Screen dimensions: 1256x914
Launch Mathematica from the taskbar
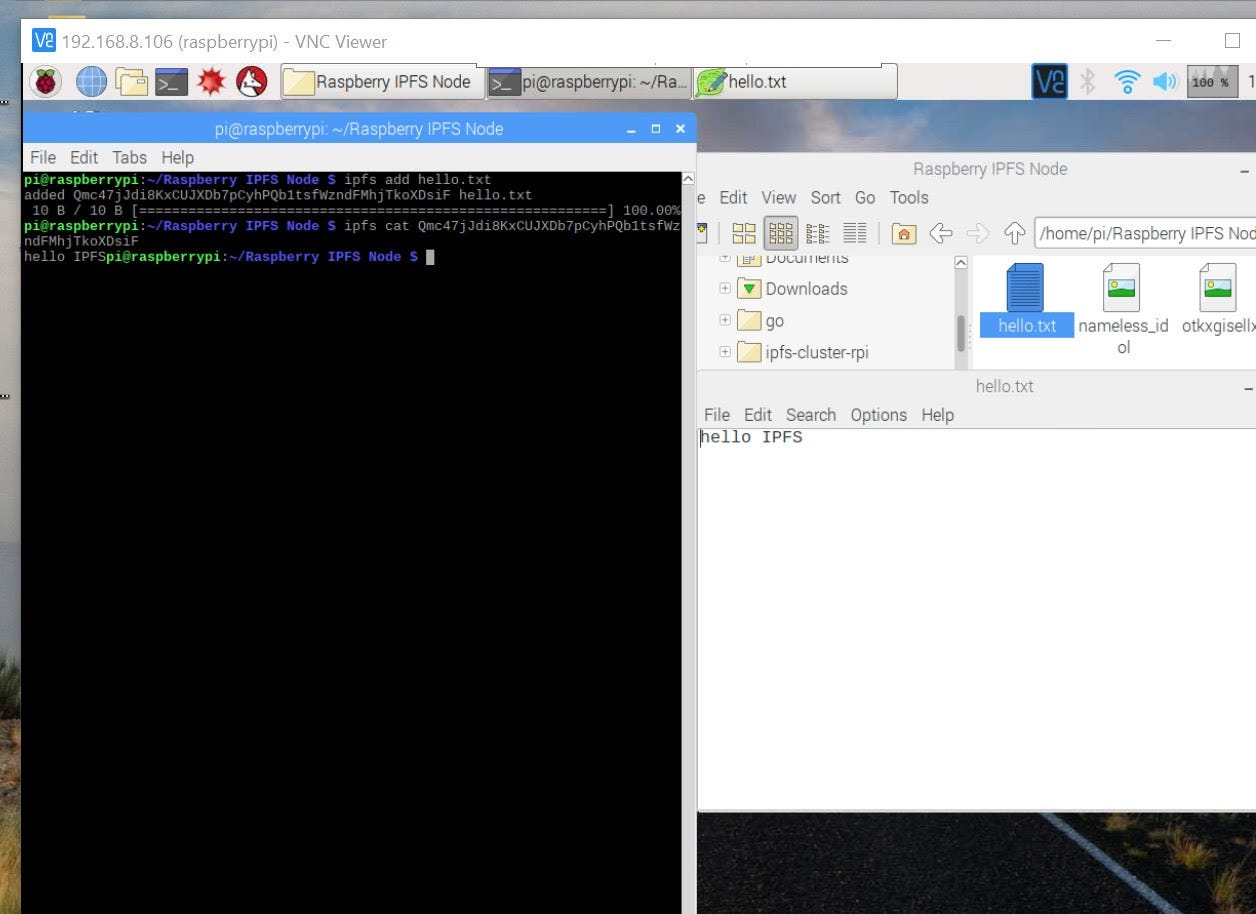pos(211,81)
